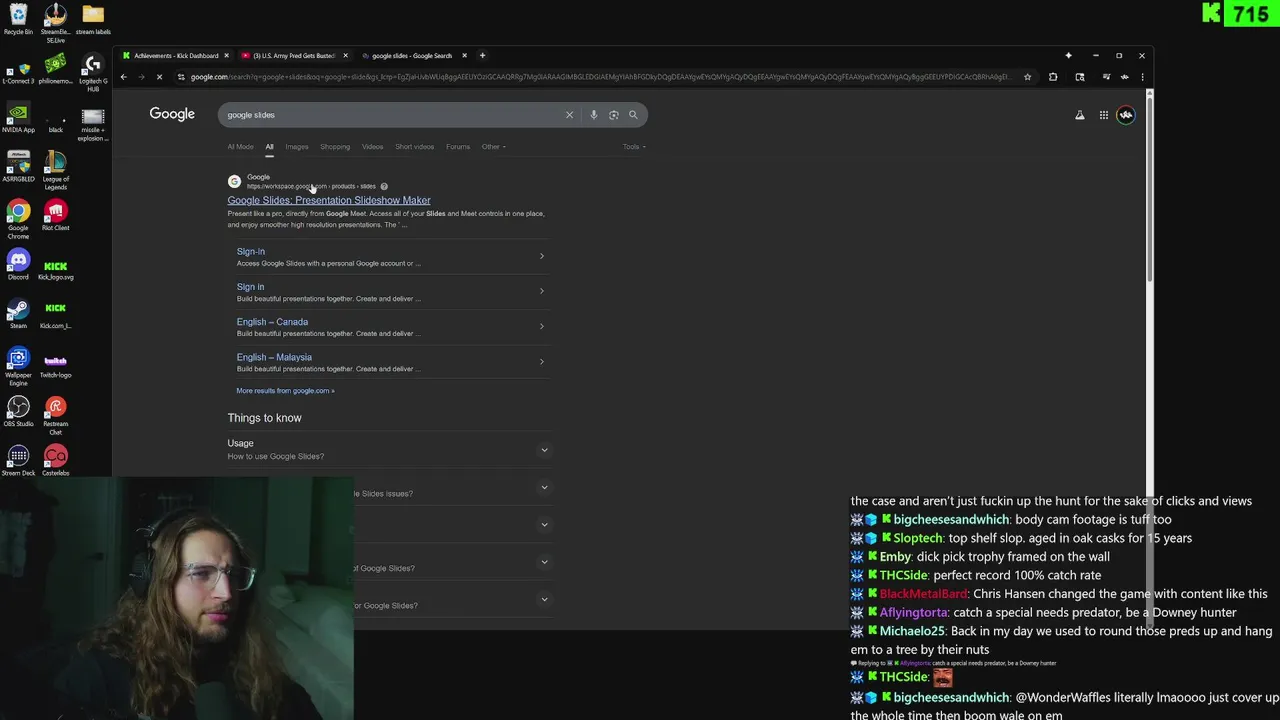Viewport: 1280px width, 720px height.
Task: Clear the Google search box text
Action: (x=570, y=115)
